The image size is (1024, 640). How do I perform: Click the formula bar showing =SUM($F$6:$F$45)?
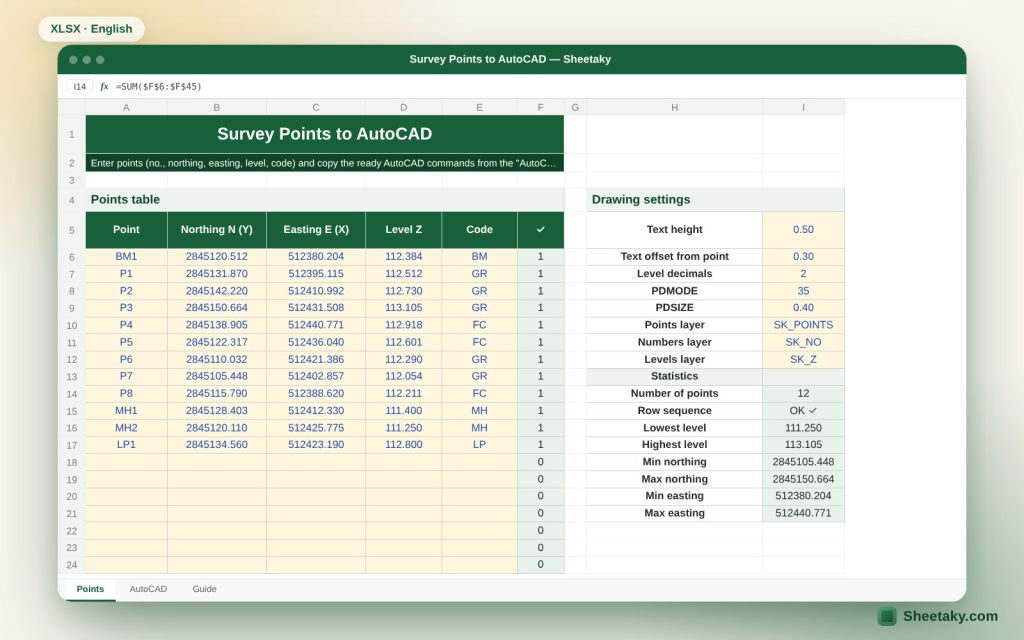point(159,86)
